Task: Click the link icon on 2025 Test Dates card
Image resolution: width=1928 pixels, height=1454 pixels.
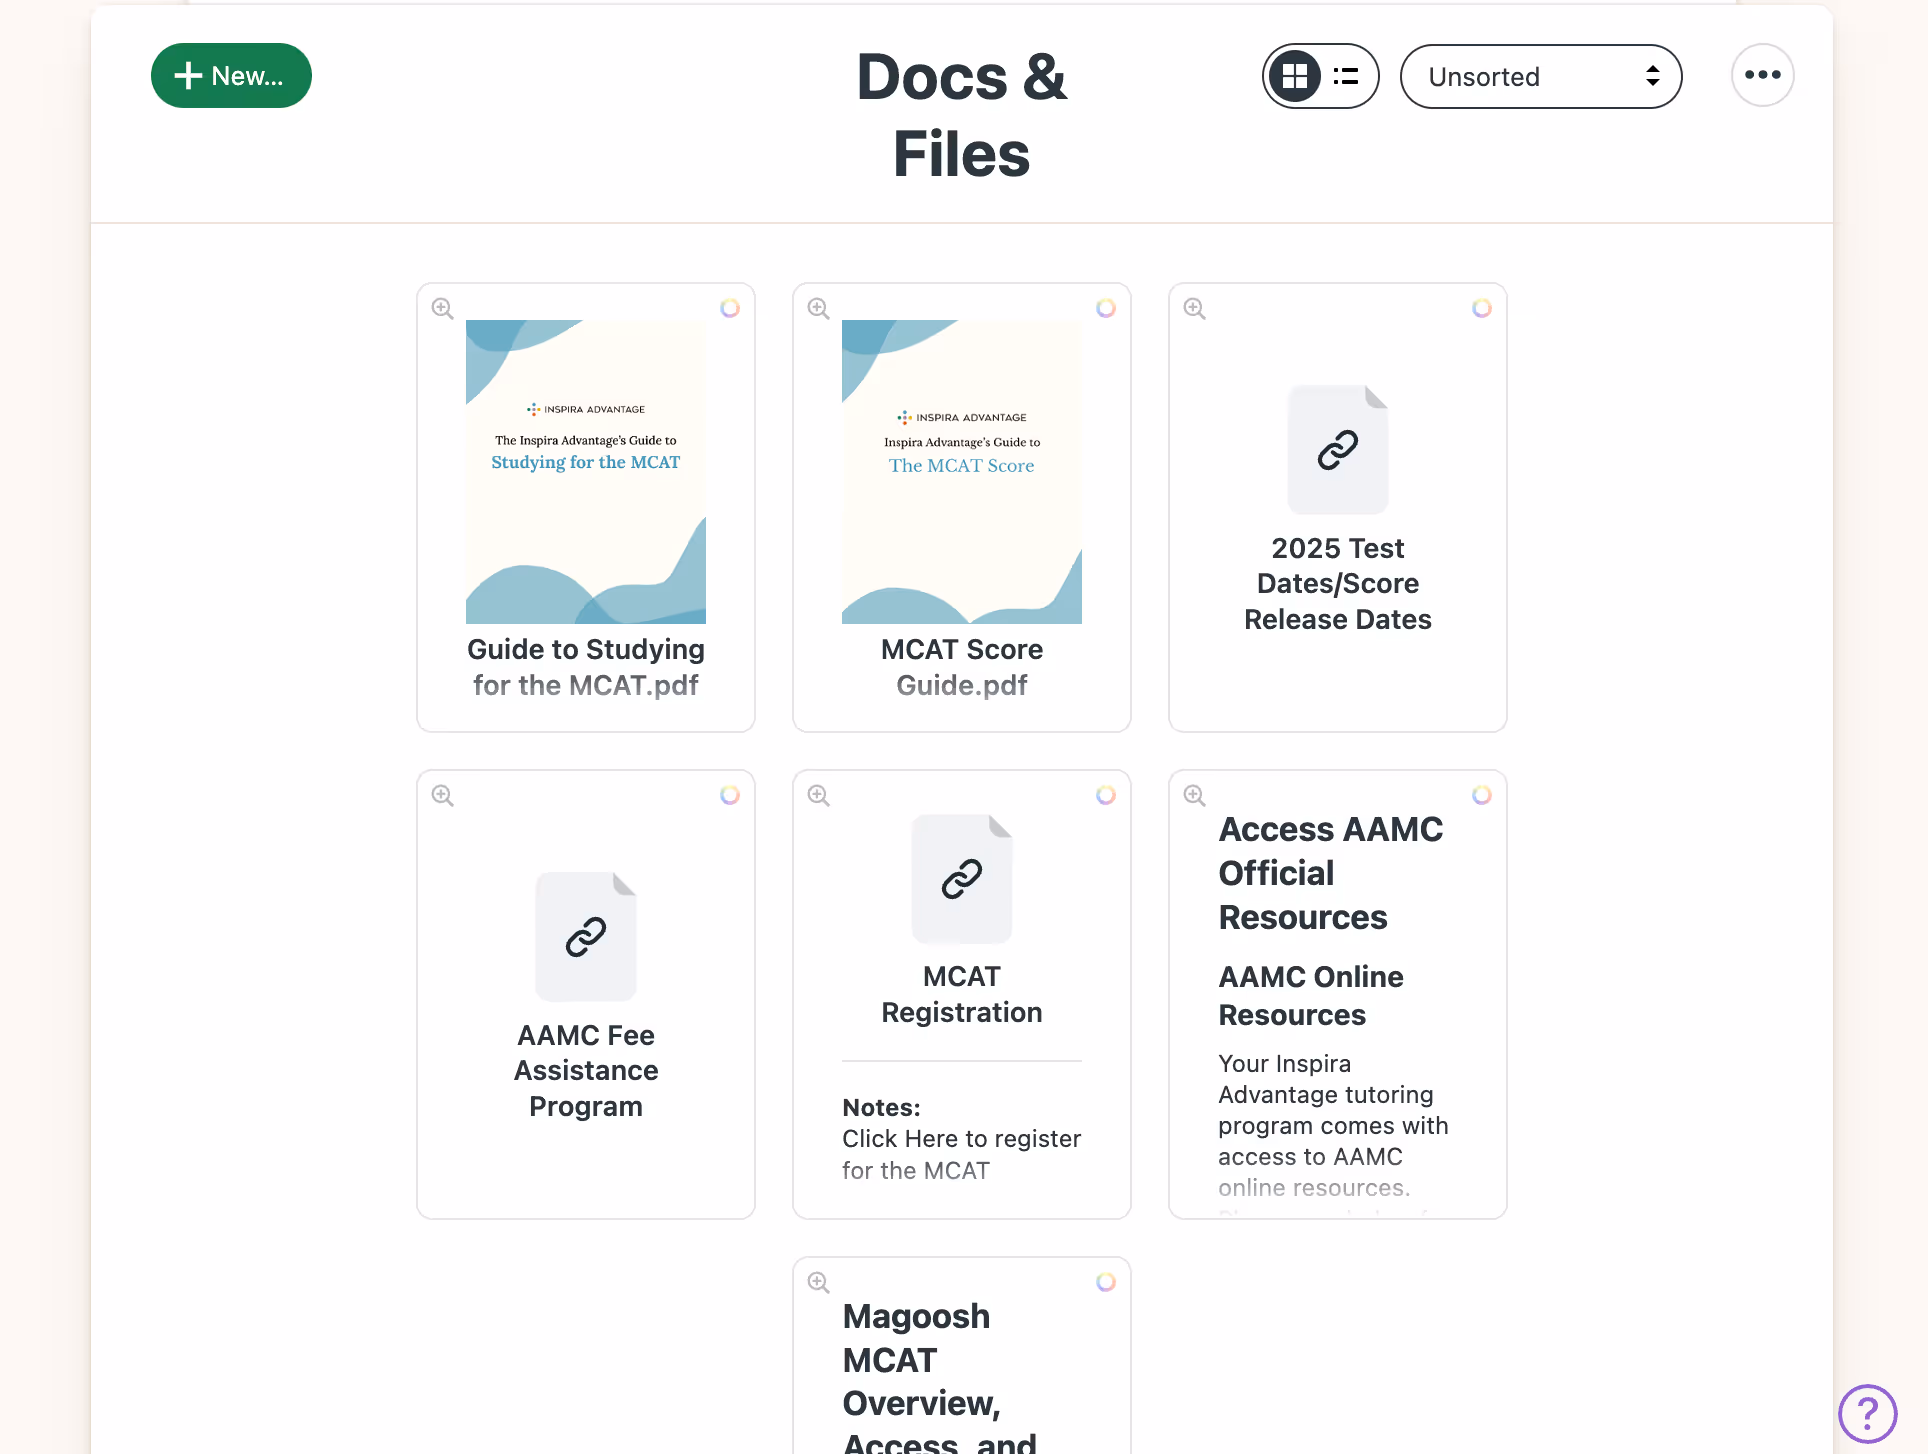Action: [1337, 449]
